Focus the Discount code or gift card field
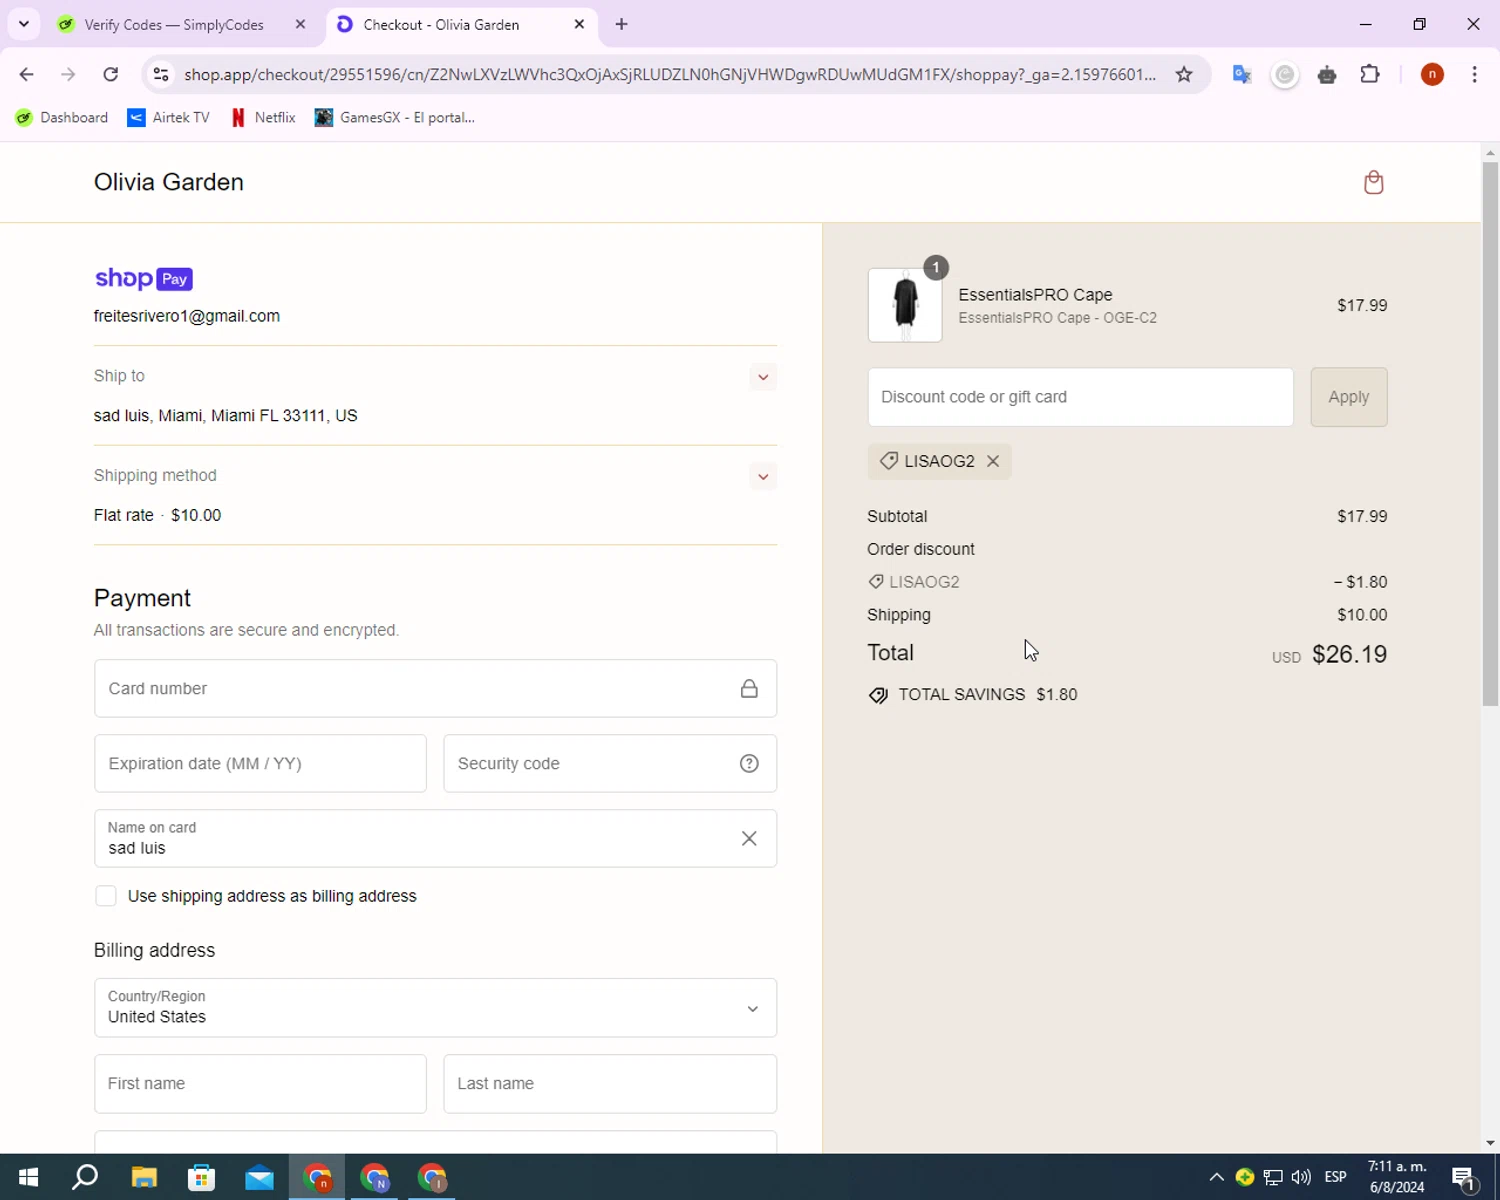1500x1200 pixels. click(x=1080, y=397)
